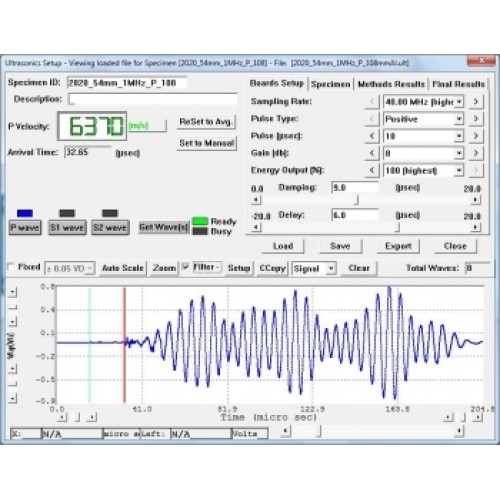Image resolution: width=500 pixels, height=500 pixels.
Task: Click Delay scrollbar left arrow
Action: coord(256,227)
